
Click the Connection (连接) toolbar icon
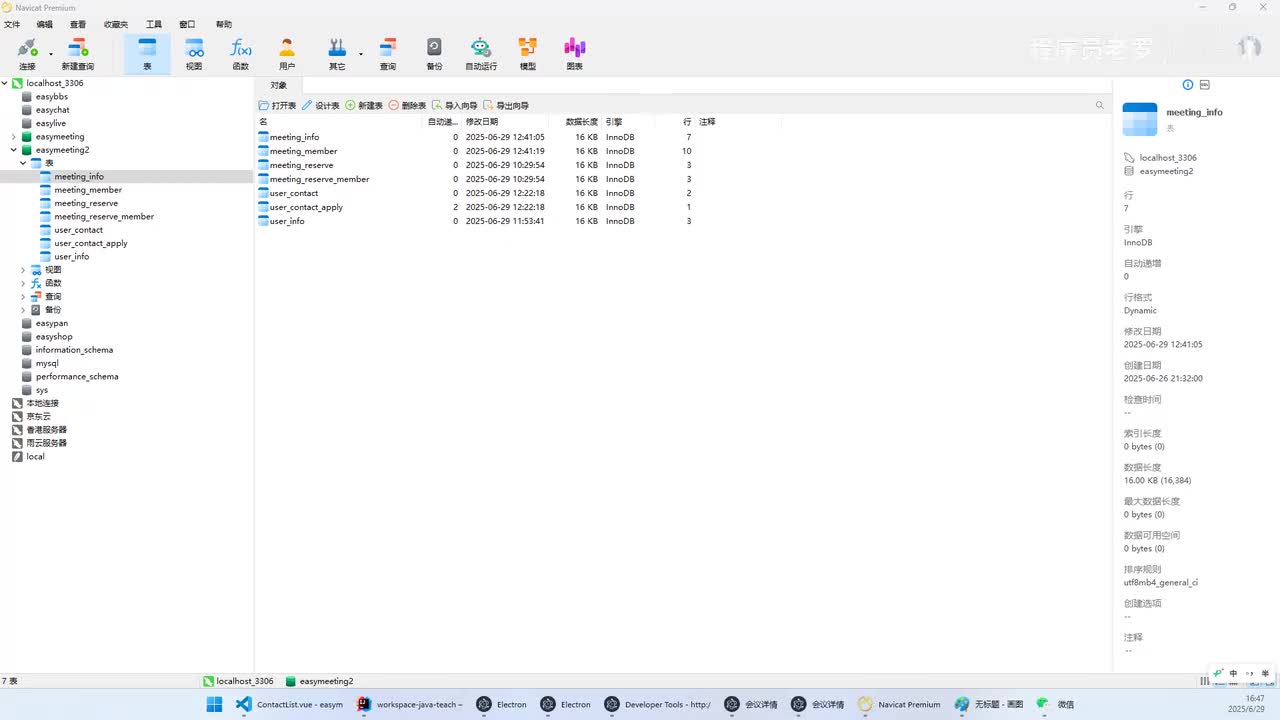tap(27, 53)
